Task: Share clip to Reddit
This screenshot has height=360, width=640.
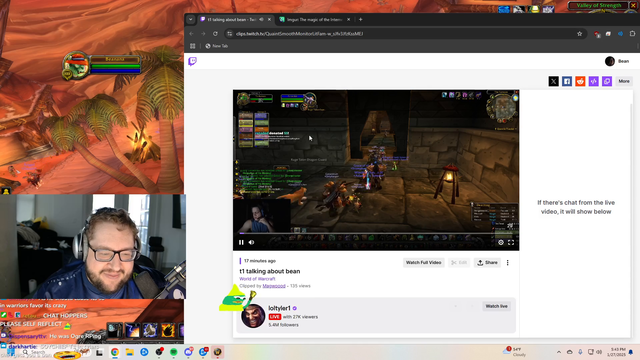Action: (x=580, y=81)
